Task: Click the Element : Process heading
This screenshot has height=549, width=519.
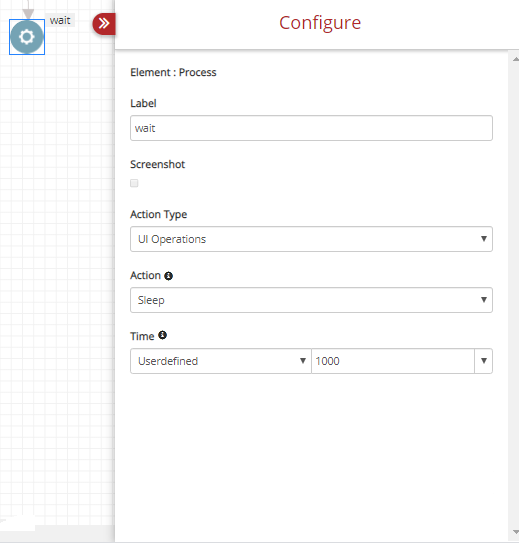Action: click(x=173, y=72)
